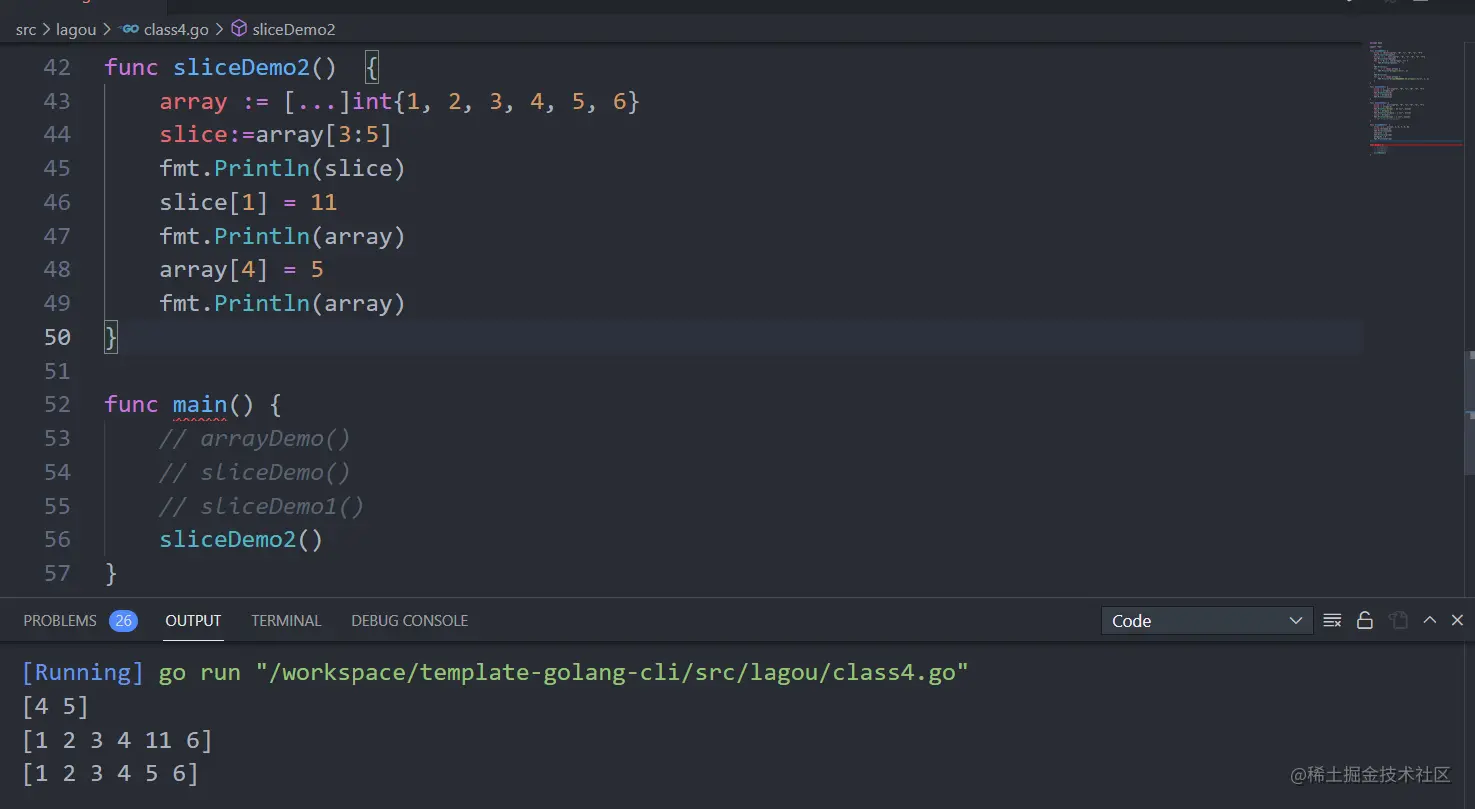Select lagou folder in the breadcrumb
The width and height of the screenshot is (1475, 809).
point(76,30)
